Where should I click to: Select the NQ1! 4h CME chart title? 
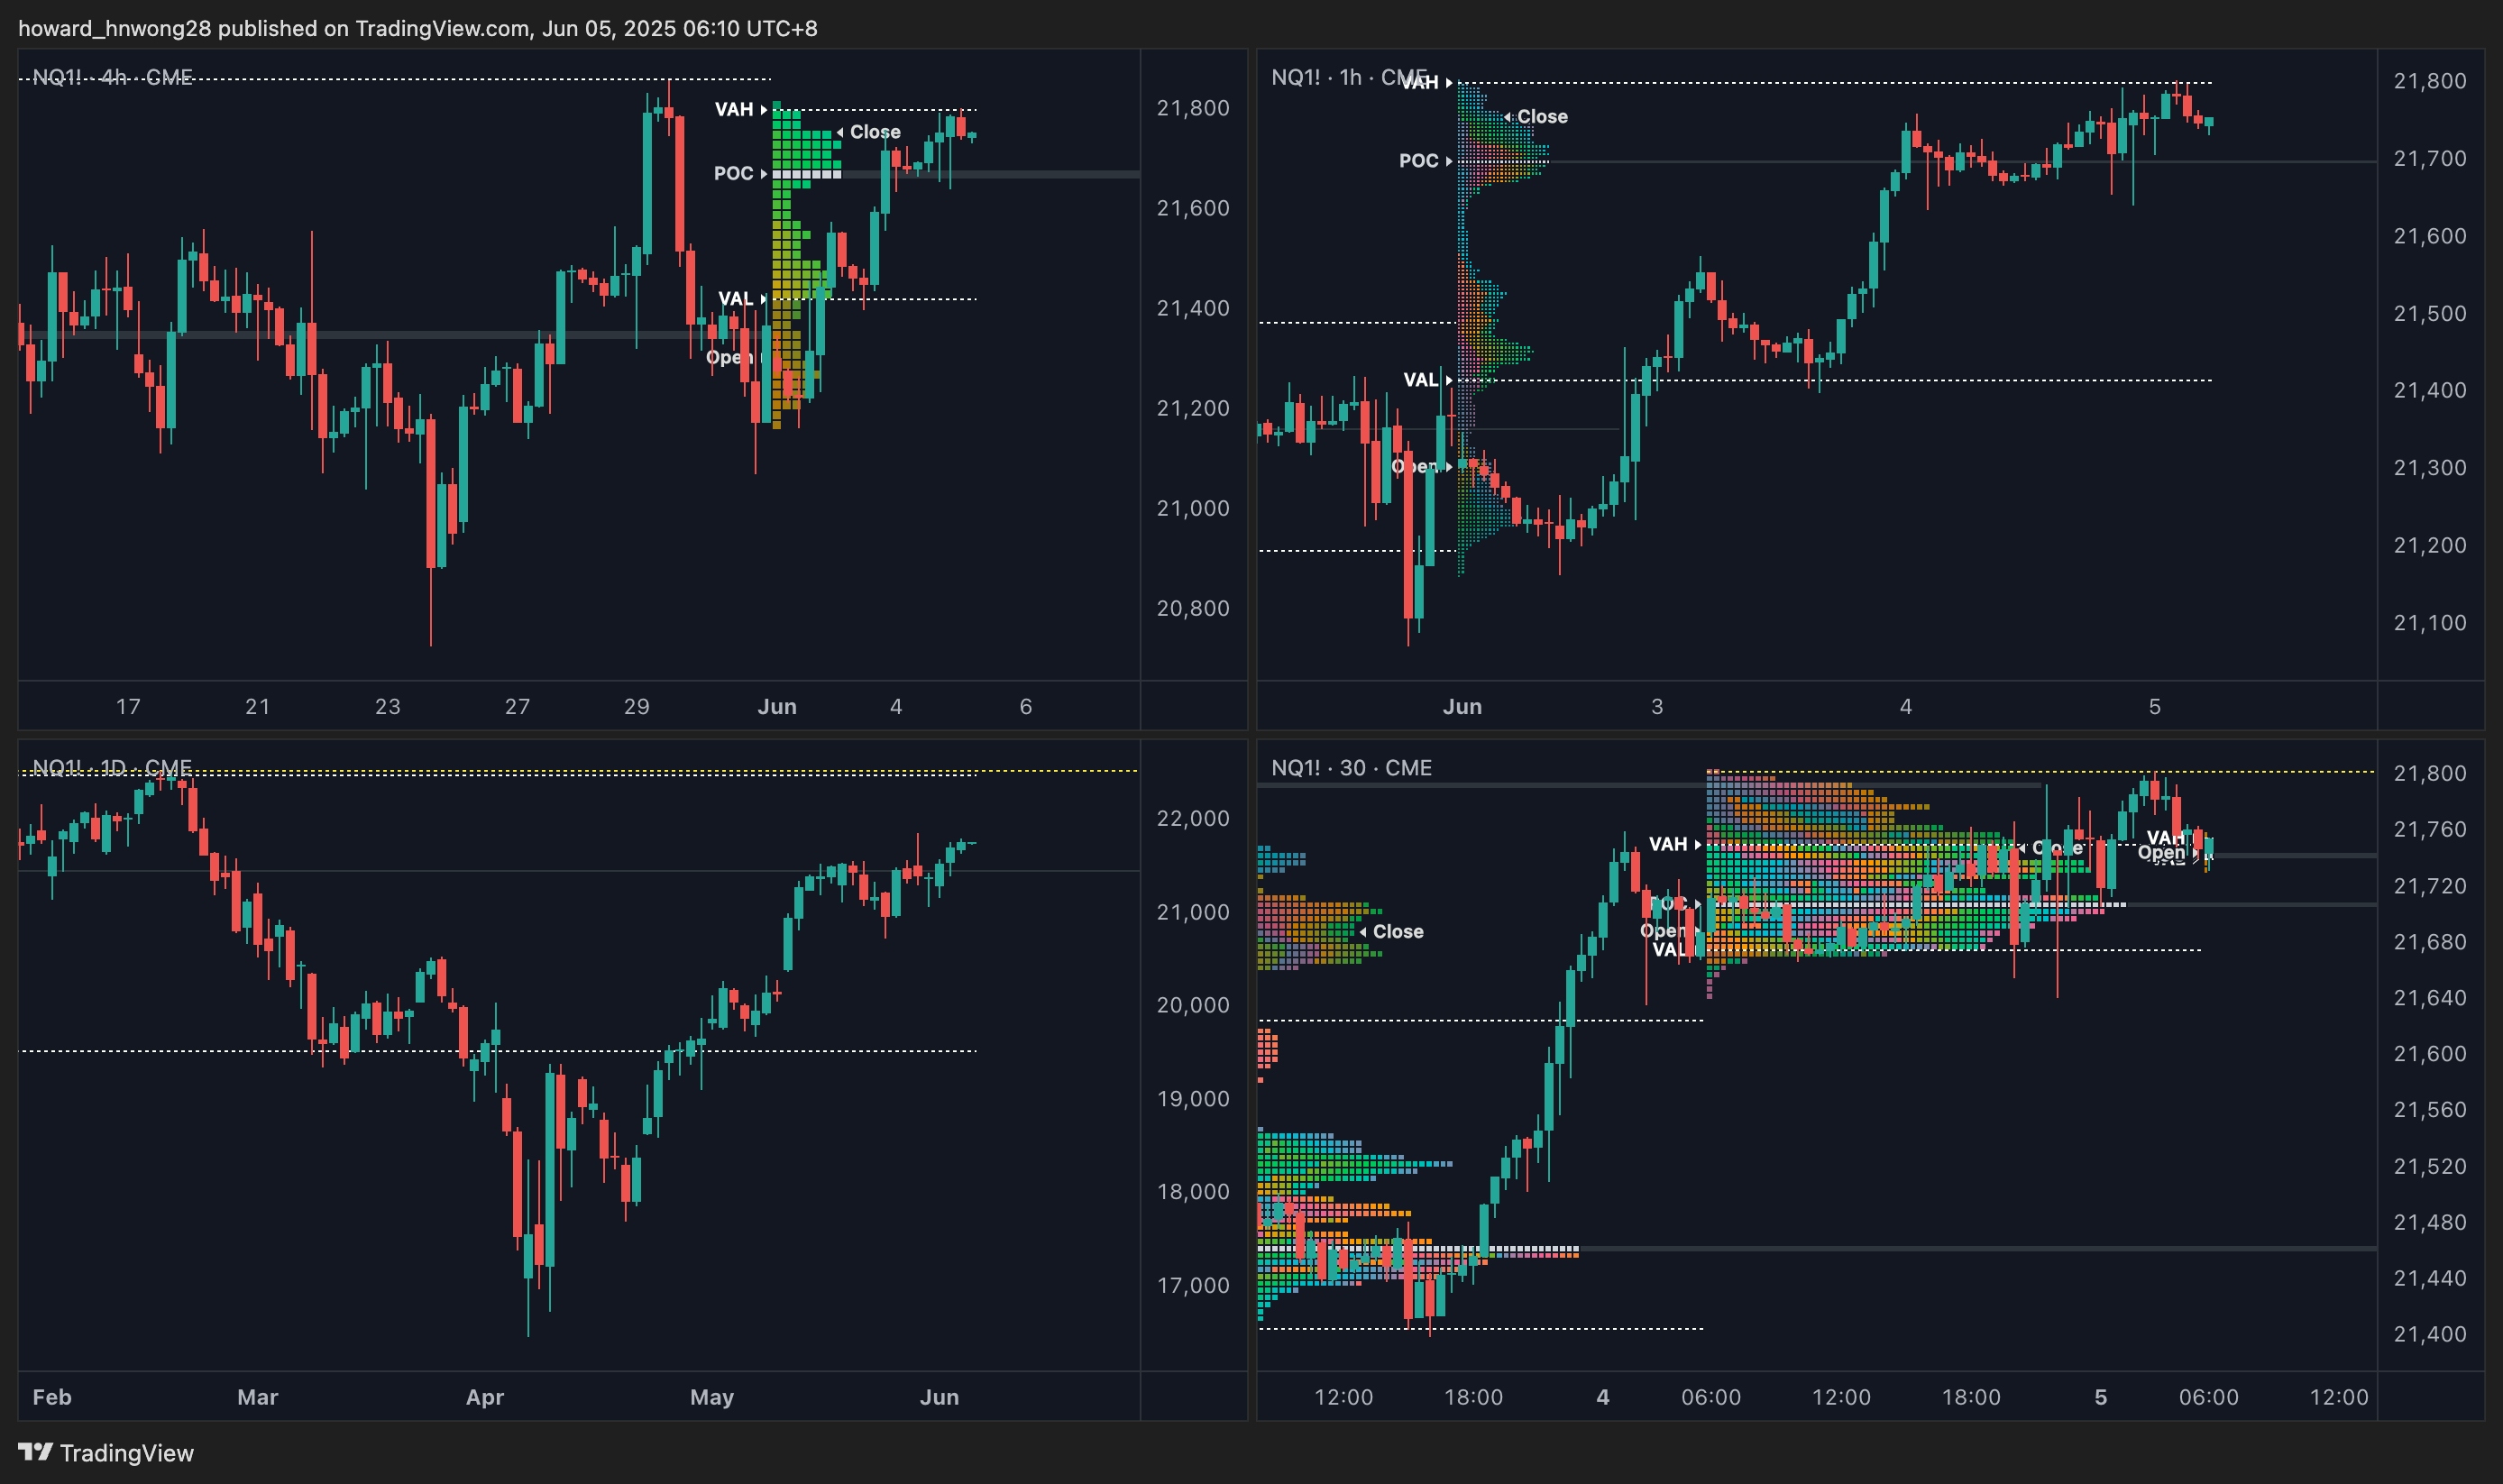point(112,77)
